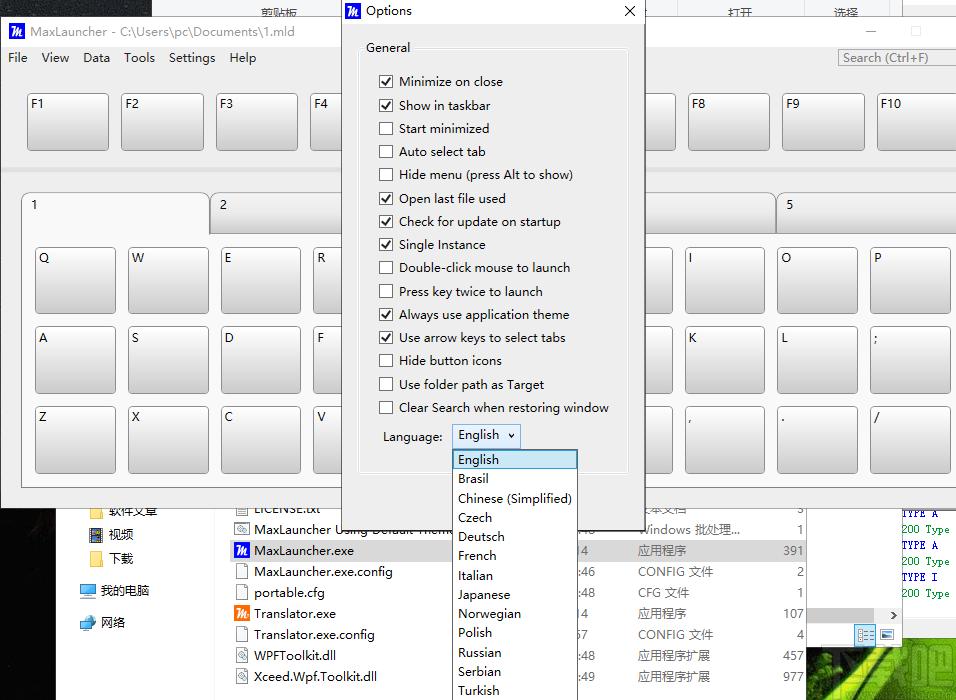Image resolution: width=956 pixels, height=700 pixels.
Task: Click the Xceed.Wpf.Toolkit.dll file icon
Action: [x=242, y=676]
